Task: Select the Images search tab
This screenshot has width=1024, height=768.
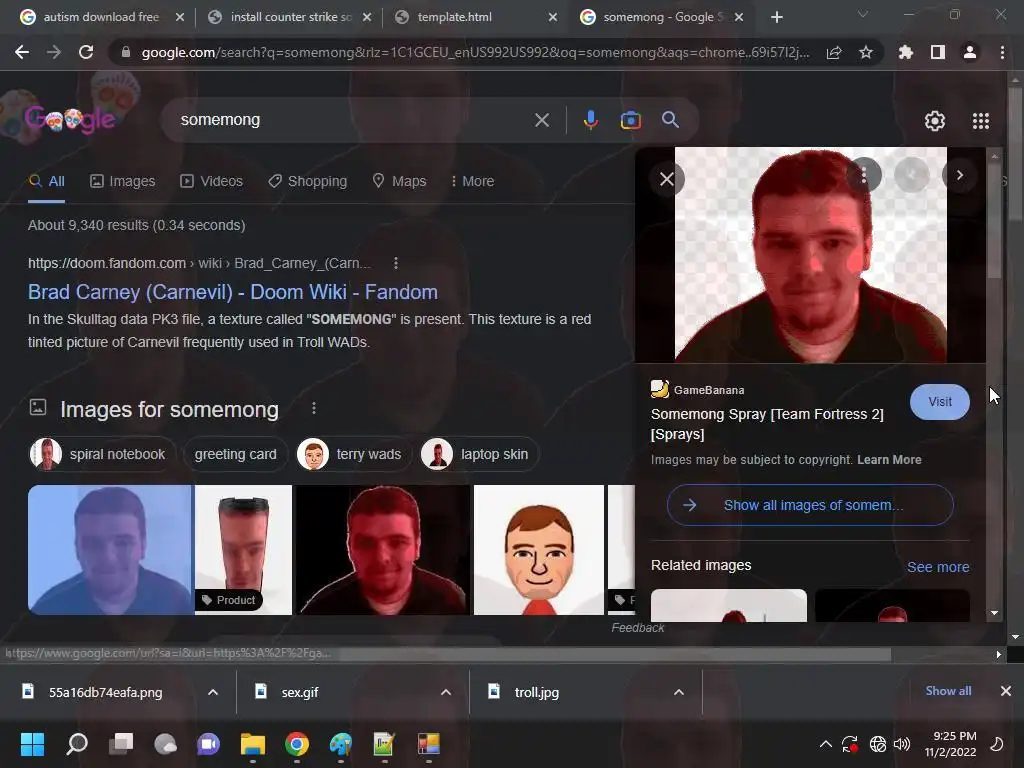Action: [123, 182]
